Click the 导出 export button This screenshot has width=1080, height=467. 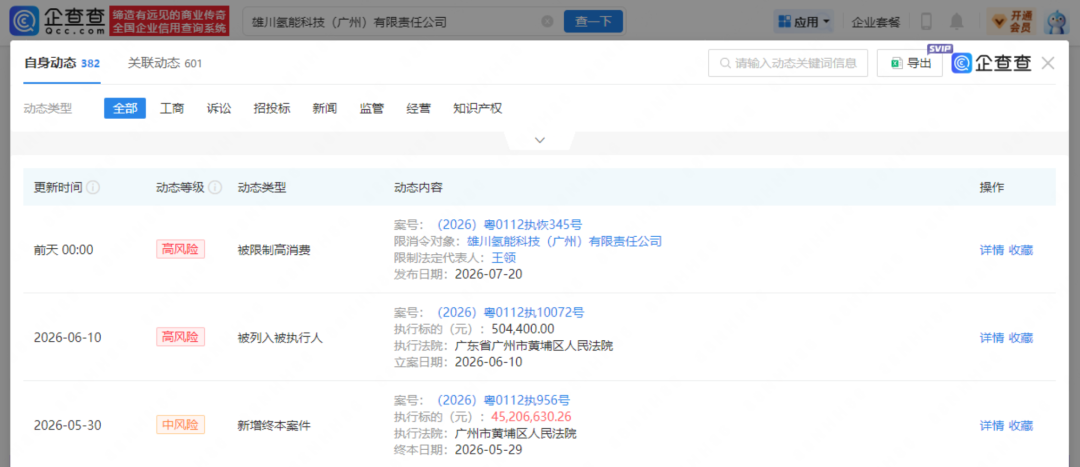910,63
